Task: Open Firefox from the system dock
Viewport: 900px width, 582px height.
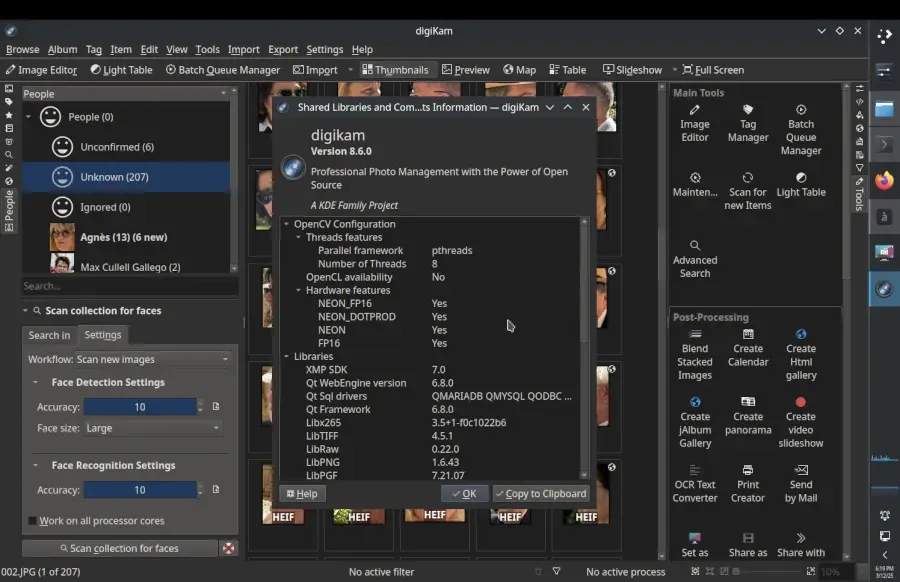Action: pos(884,180)
